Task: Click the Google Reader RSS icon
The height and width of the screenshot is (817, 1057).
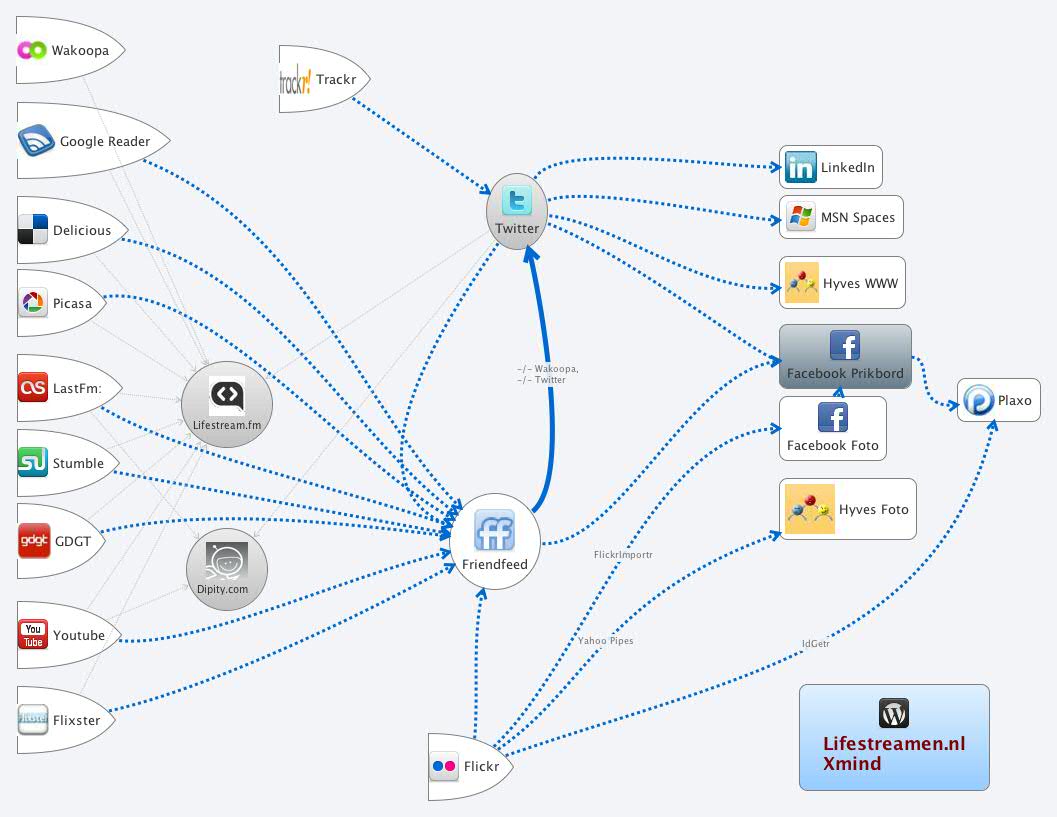Action: pyautogui.click(x=36, y=141)
